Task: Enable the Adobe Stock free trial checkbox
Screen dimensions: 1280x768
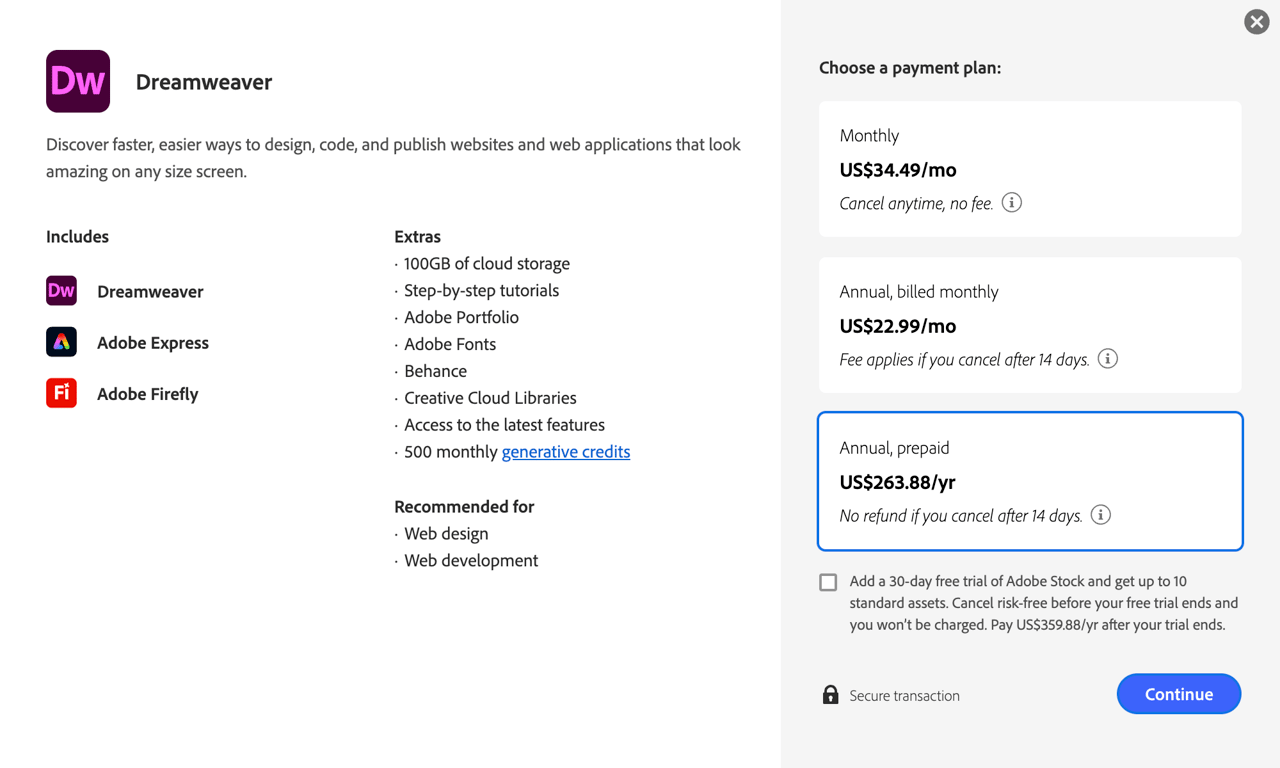Action: [828, 582]
